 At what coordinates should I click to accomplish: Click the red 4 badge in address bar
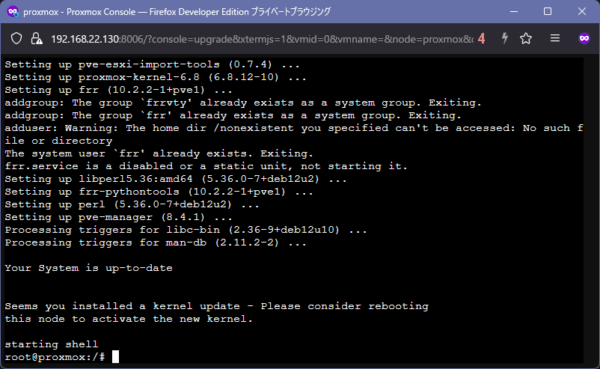pyautogui.click(x=481, y=39)
